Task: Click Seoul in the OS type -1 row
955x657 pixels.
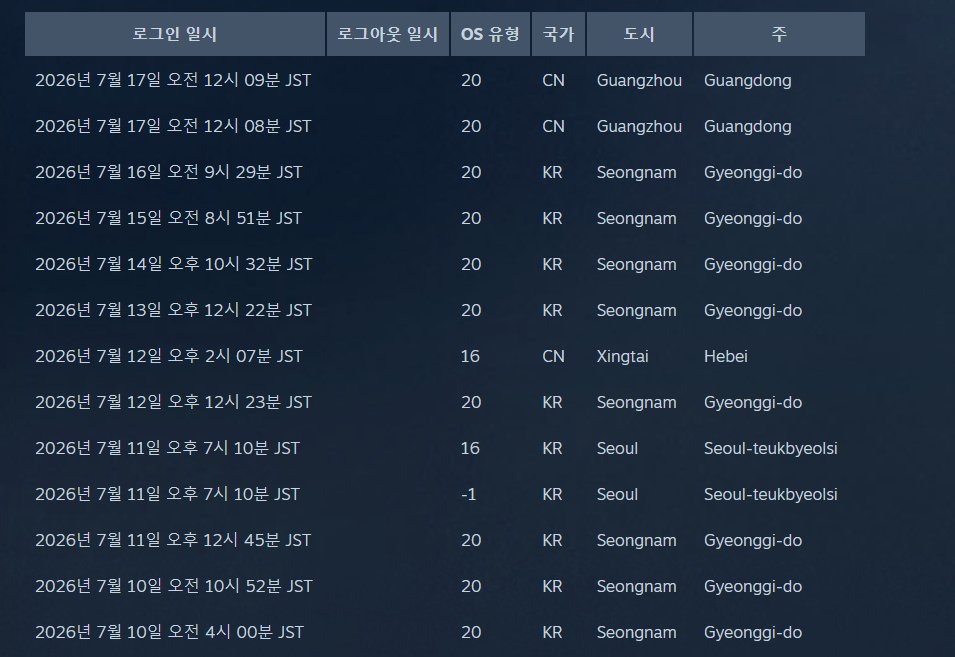Action: click(x=617, y=494)
